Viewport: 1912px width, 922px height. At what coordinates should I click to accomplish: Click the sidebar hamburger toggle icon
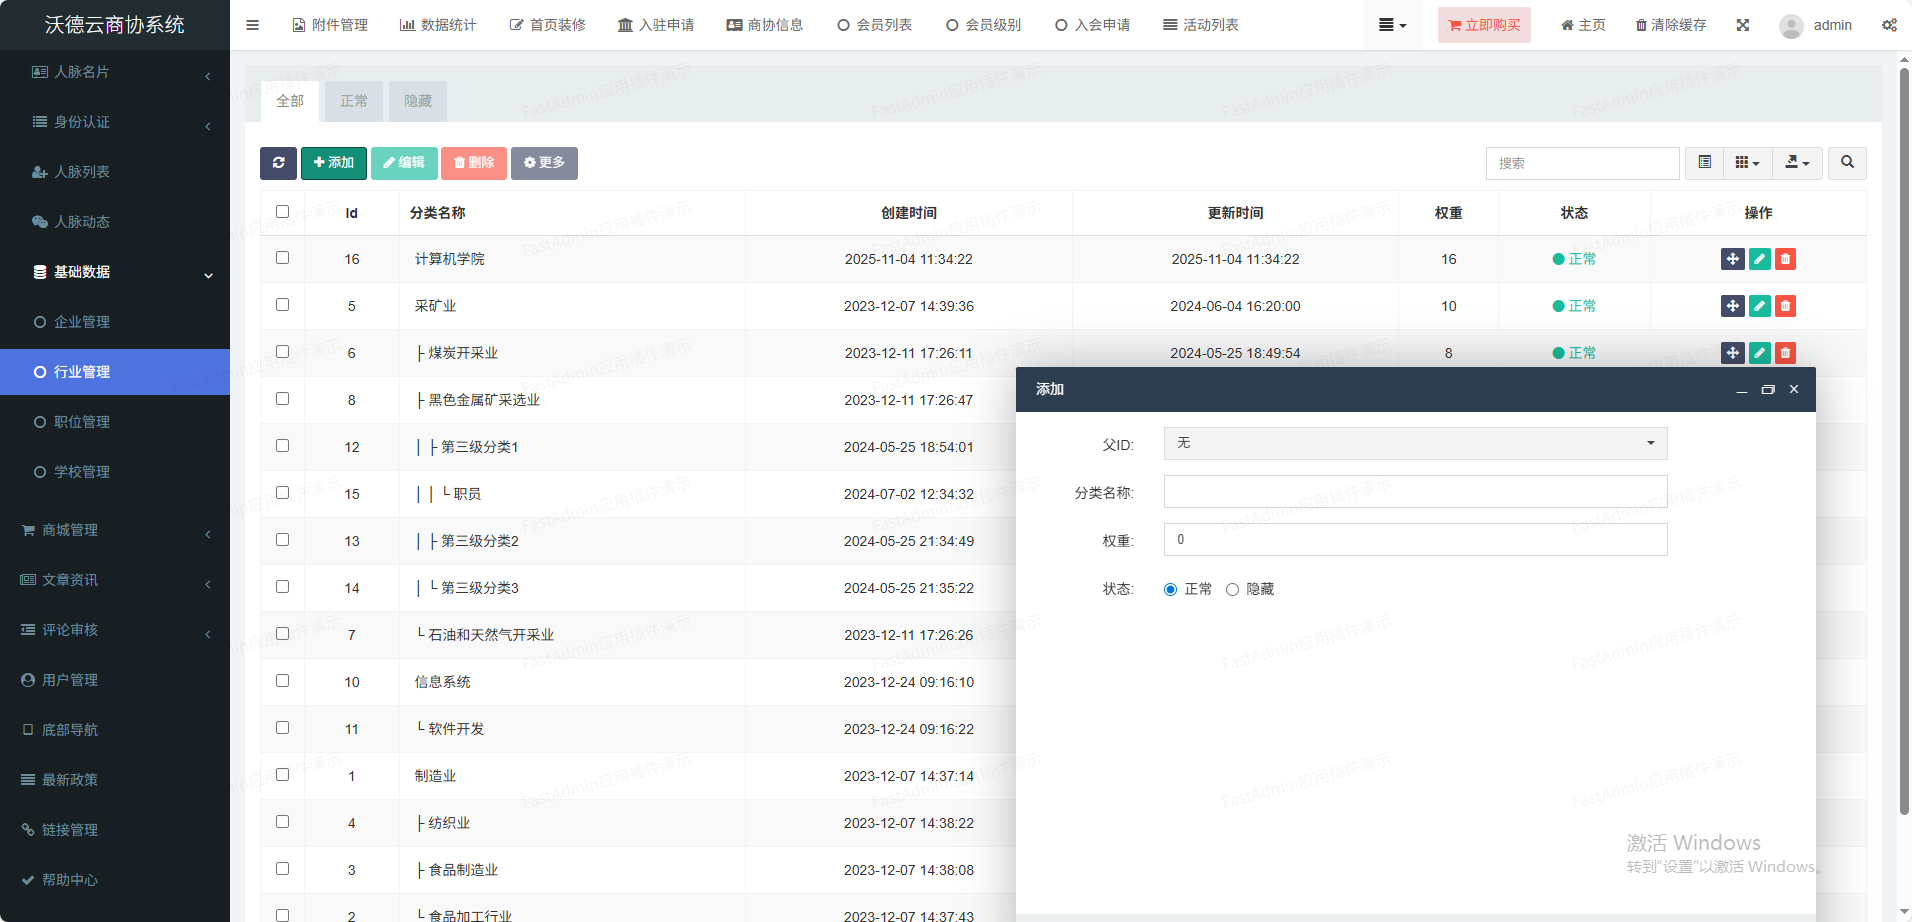[x=252, y=25]
